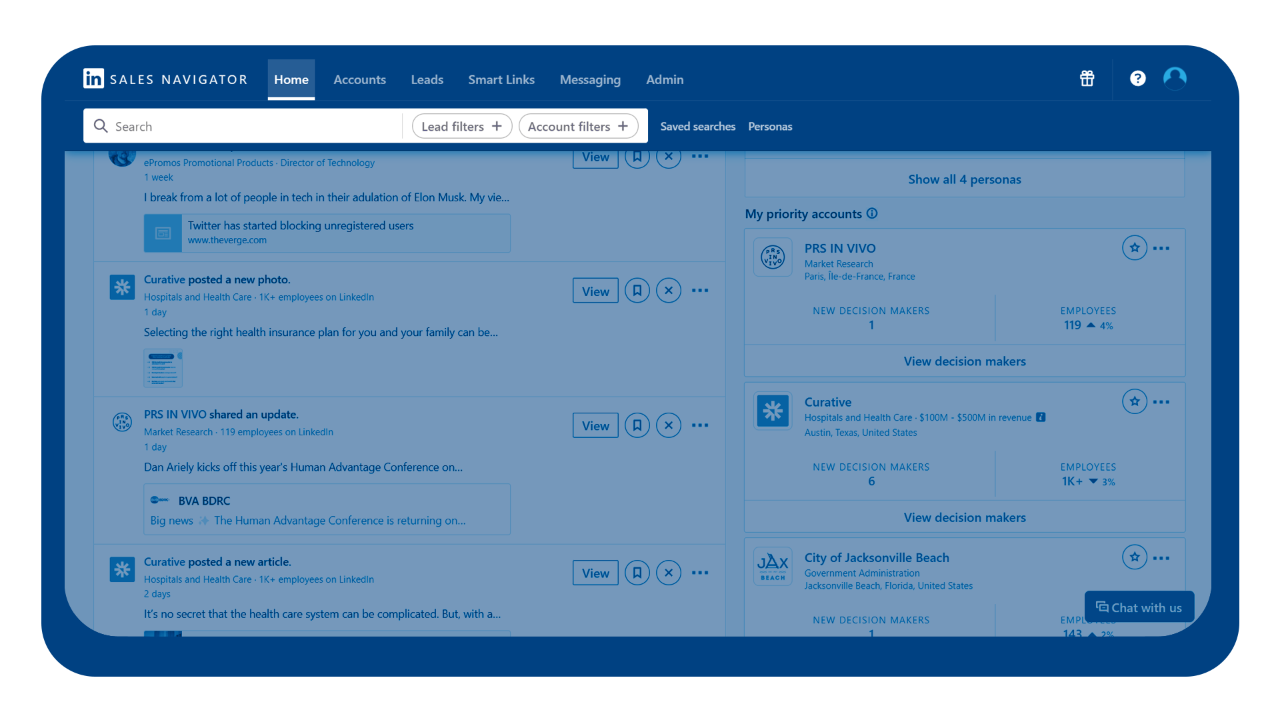Click PRS IN VIVO logo on shared update
Screen dimensions: 1277x719
[x=122, y=422]
